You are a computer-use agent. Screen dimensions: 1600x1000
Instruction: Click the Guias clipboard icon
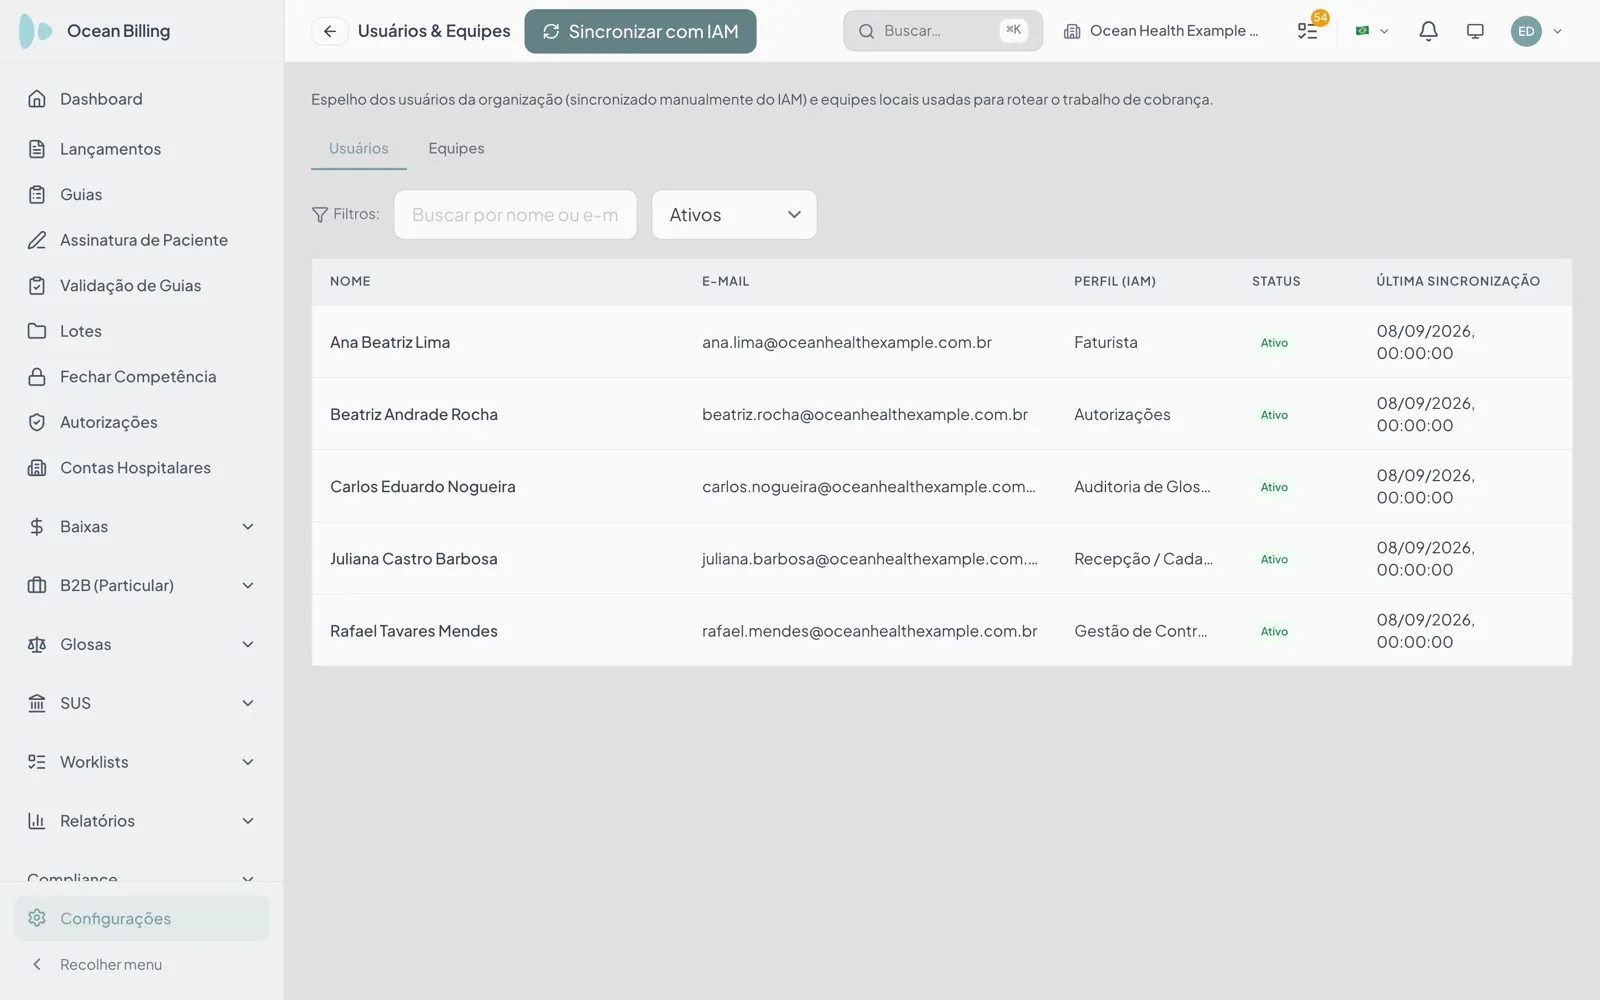tap(37, 195)
